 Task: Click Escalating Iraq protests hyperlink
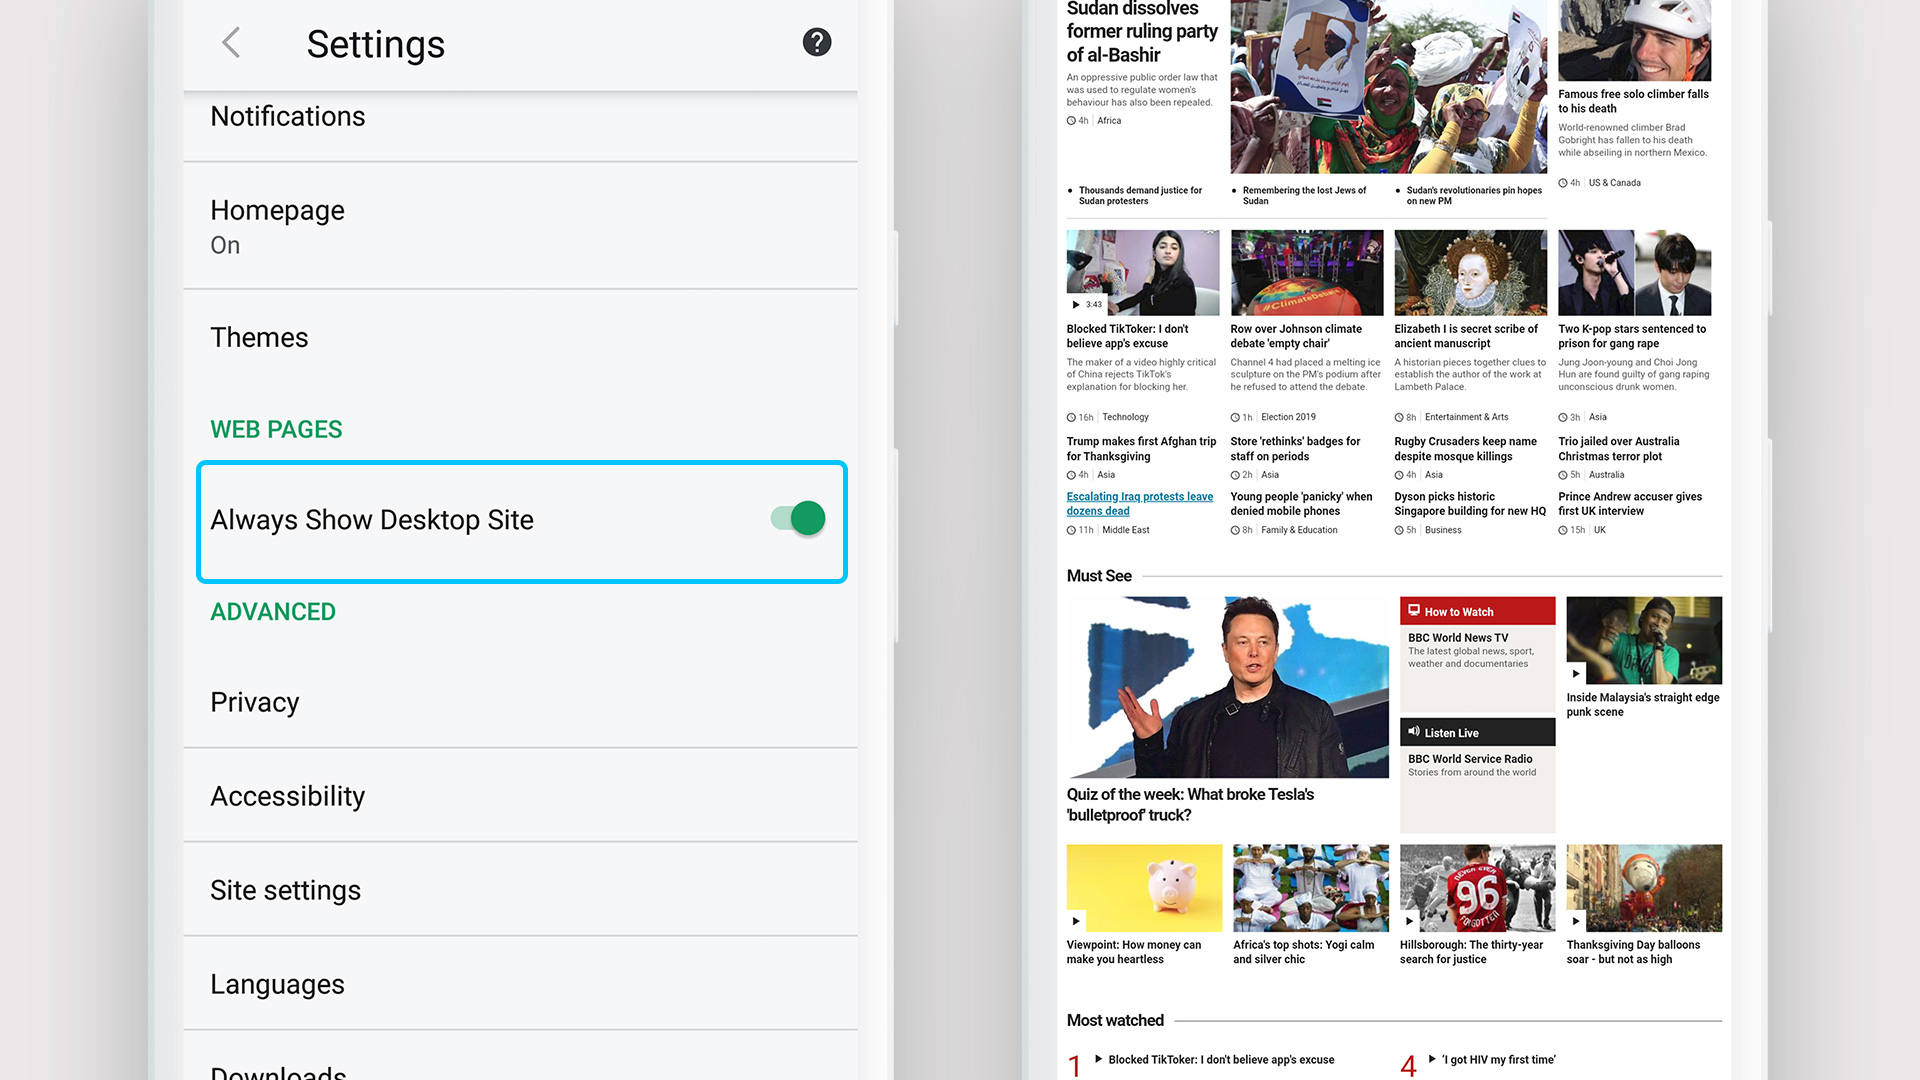tap(1139, 502)
